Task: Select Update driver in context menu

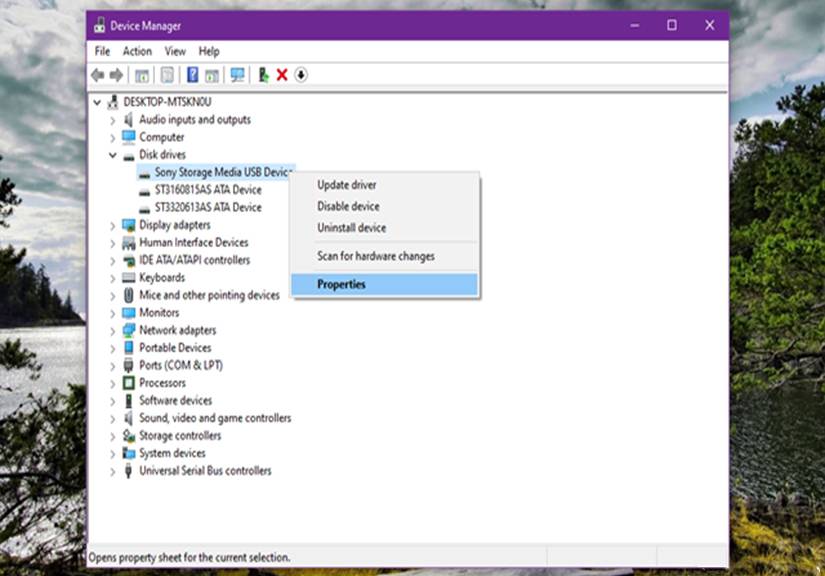Action: tap(346, 185)
